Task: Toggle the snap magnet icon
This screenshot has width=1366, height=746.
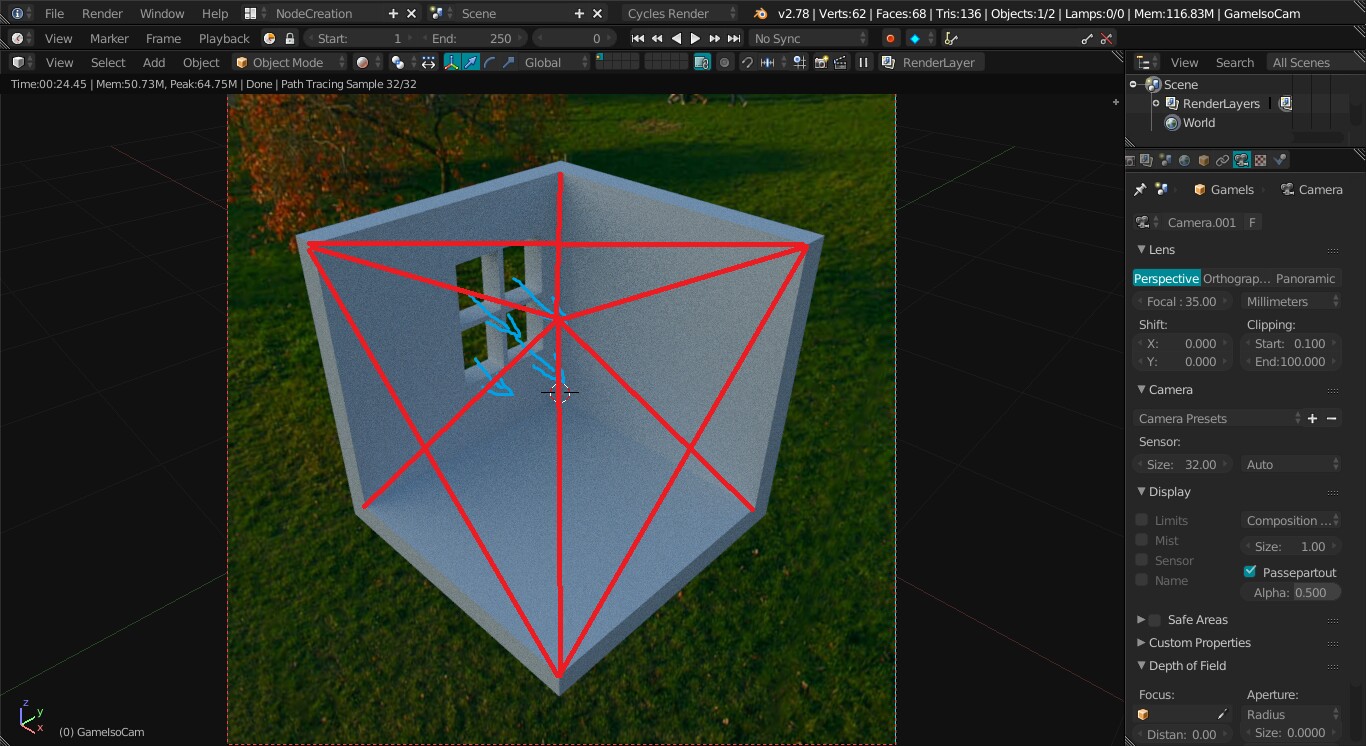Action: click(x=747, y=62)
